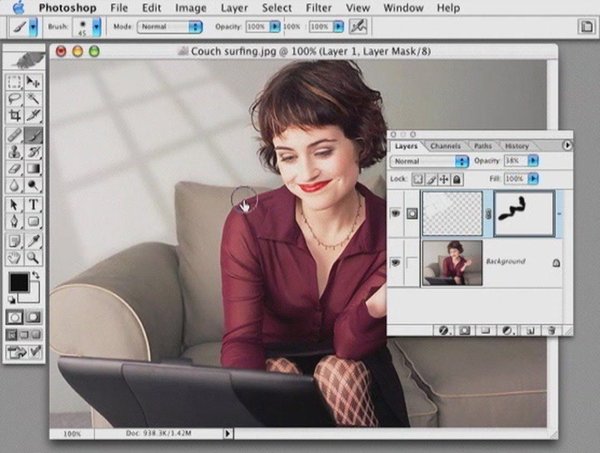Toggle Layer 1 visibility eye
The height and width of the screenshot is (453, 600).
(397, 213)
